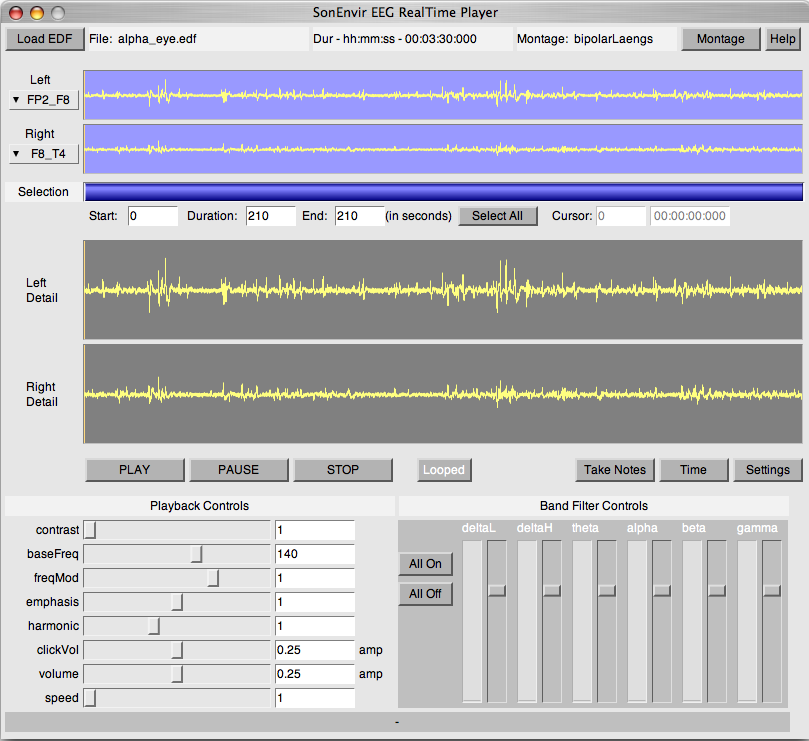Click the Band Filter Controls heading
Viewport: 809px width, 741px height.
pos(594,506)
